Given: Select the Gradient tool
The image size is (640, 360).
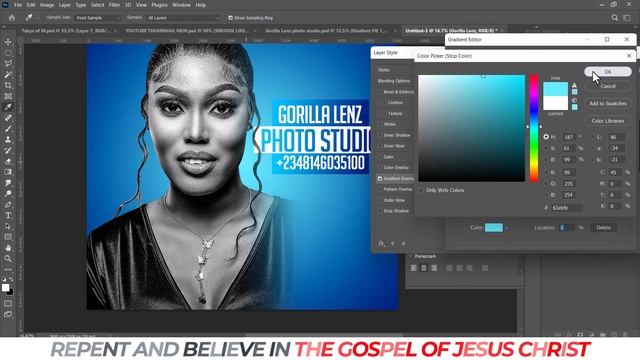Looking at the screenshot, I should [8, 172].
